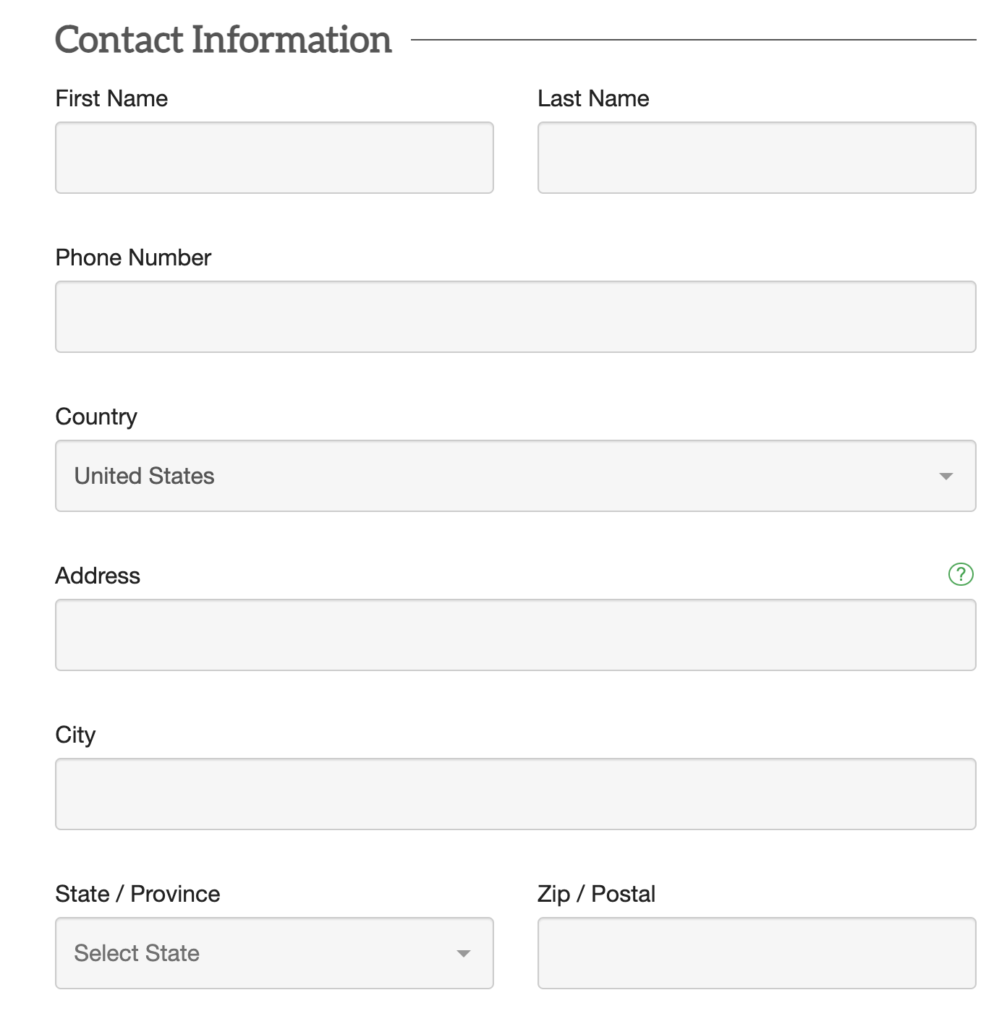Click the Address label text
Viewport: 1007px width, 1024px height.
[98, 576]
